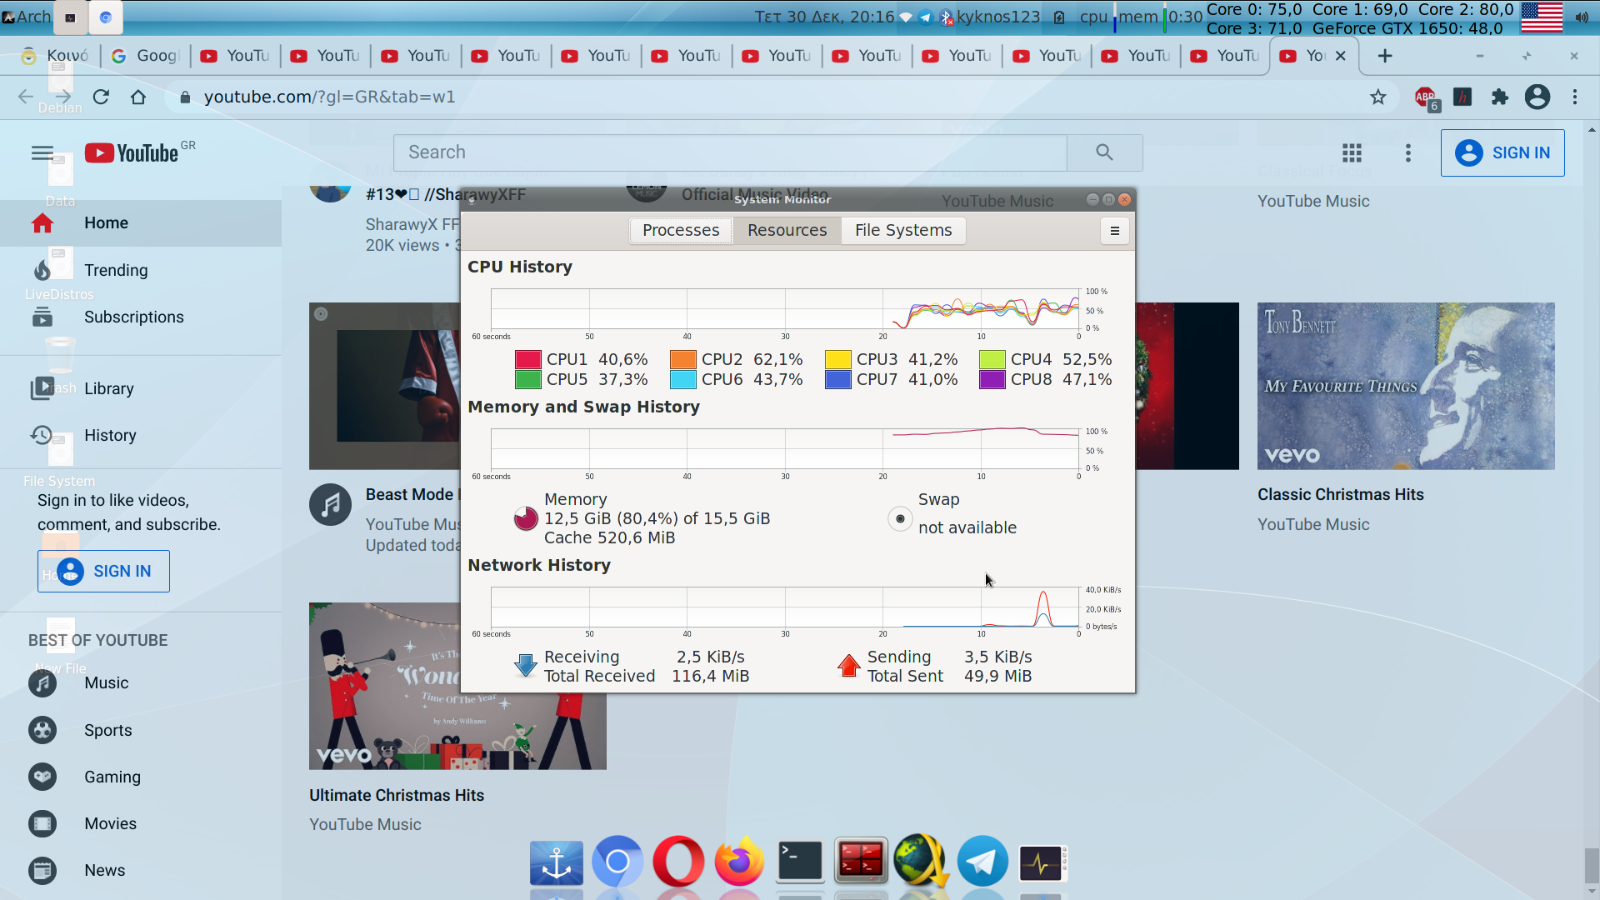Change the CPU4 color swatch

[x=992, y=359]
